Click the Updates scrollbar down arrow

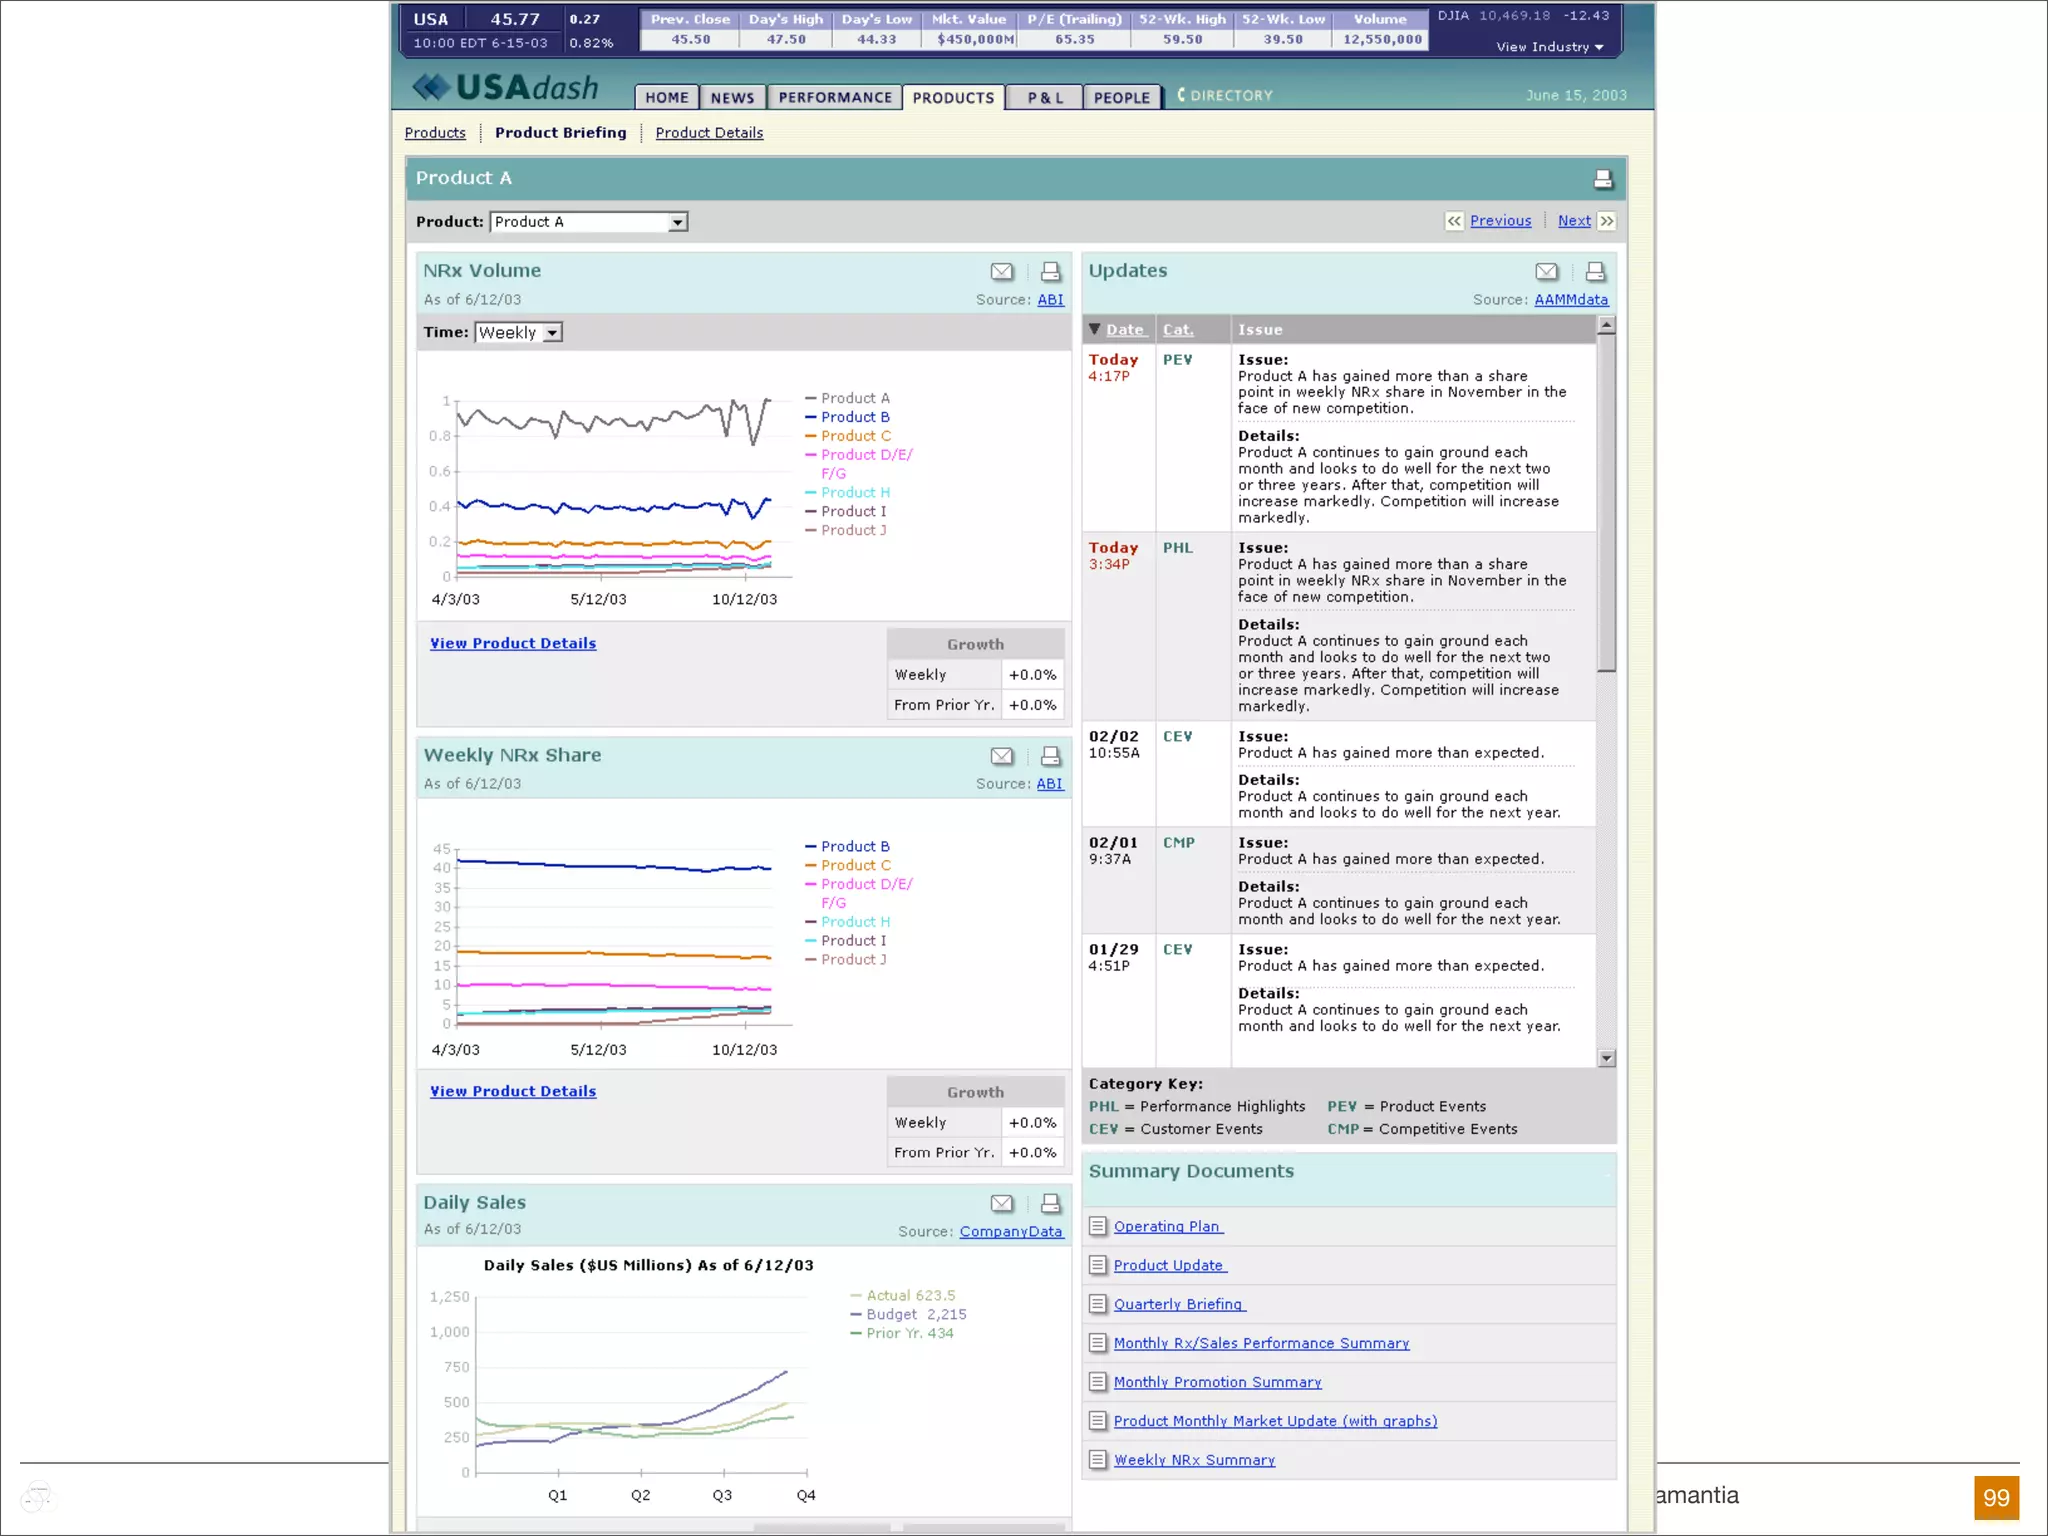pos(1607,1058)
